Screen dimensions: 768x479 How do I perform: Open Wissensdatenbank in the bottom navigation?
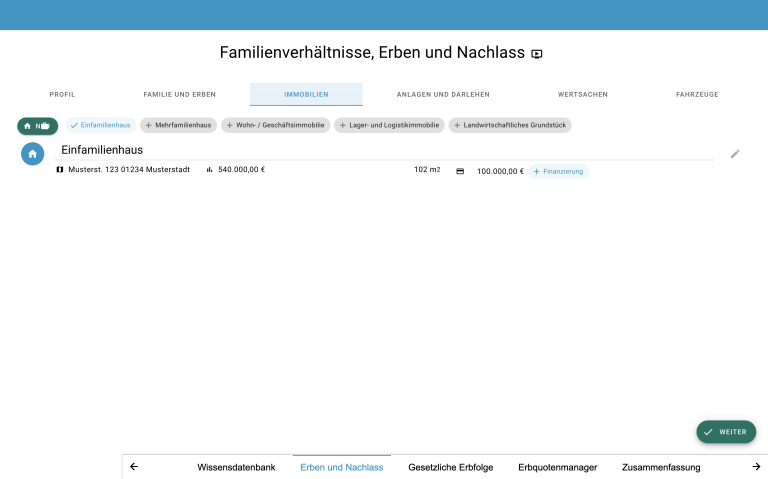pos(236,467)
